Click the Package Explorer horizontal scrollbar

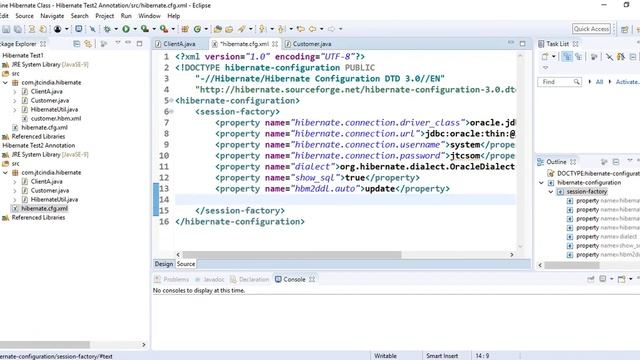pyautogui.click(x=44, y=344)
